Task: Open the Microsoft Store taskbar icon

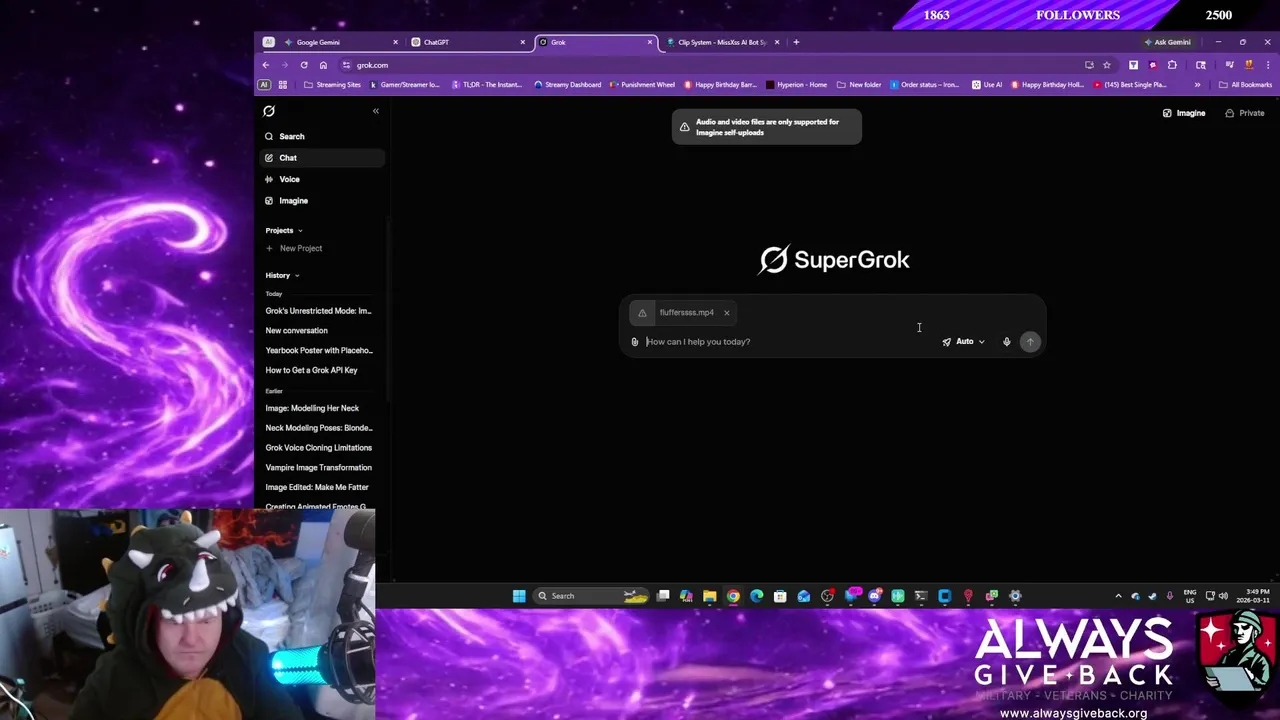Action: pyautogui.click(x=780, y=597)
